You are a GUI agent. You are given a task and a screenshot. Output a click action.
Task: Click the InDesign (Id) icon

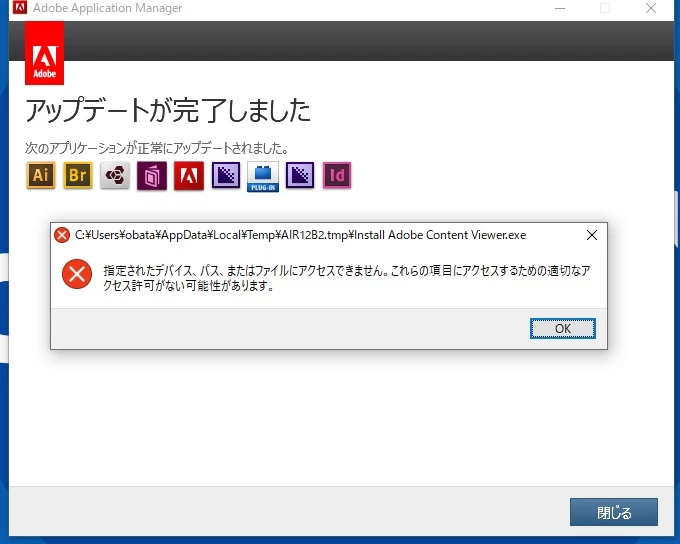pos(337,175)
